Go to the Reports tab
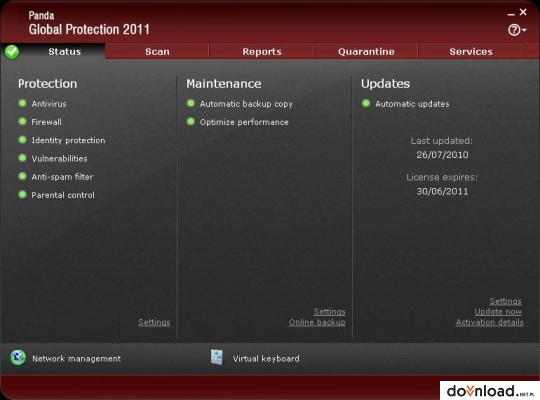 [262, 52]
